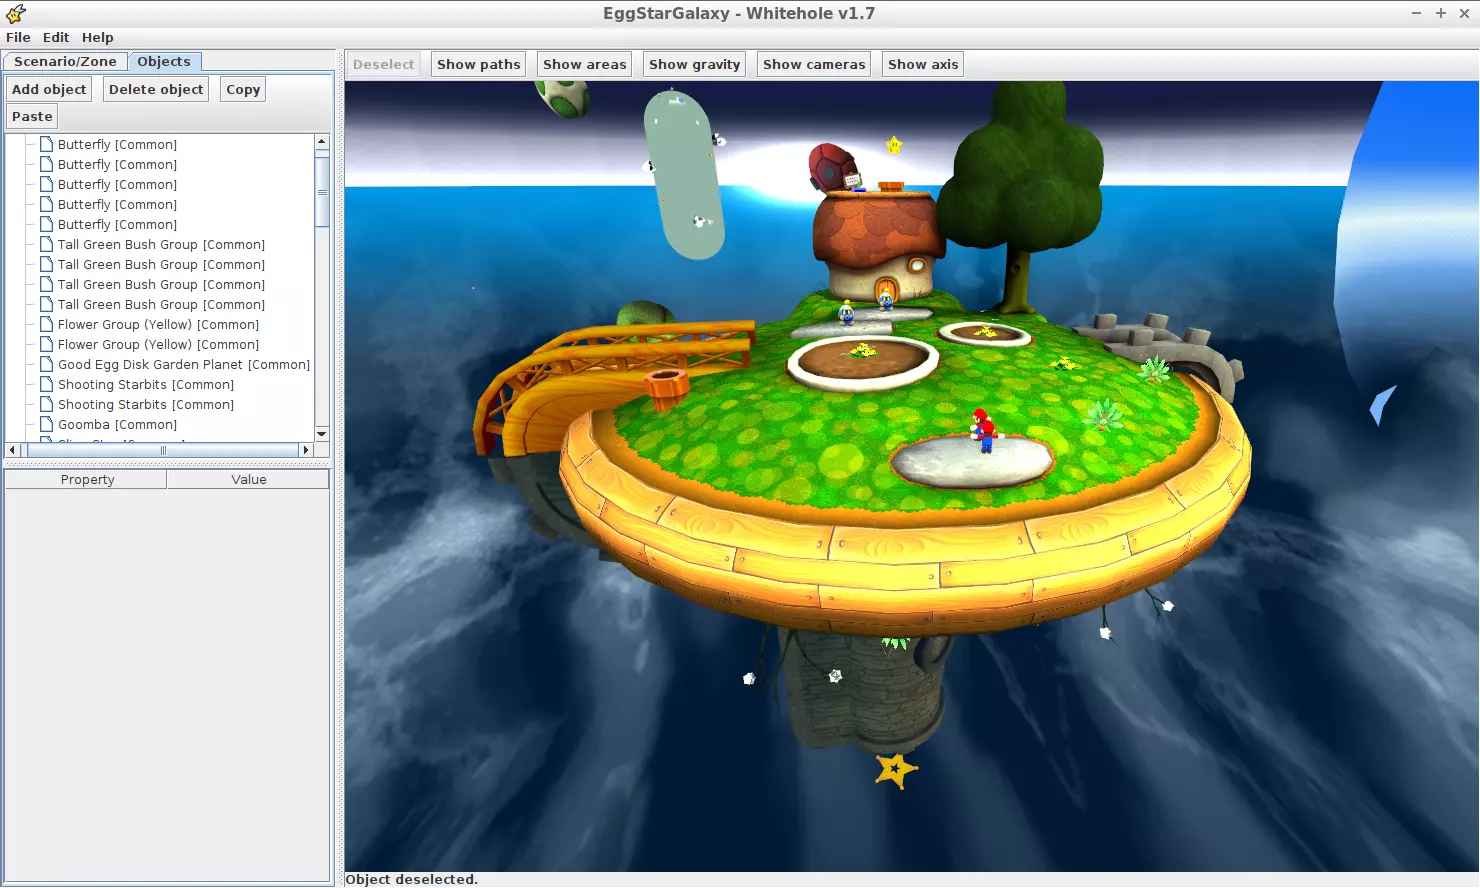
Task: Click the Deselect button
Action: [383, 64]
